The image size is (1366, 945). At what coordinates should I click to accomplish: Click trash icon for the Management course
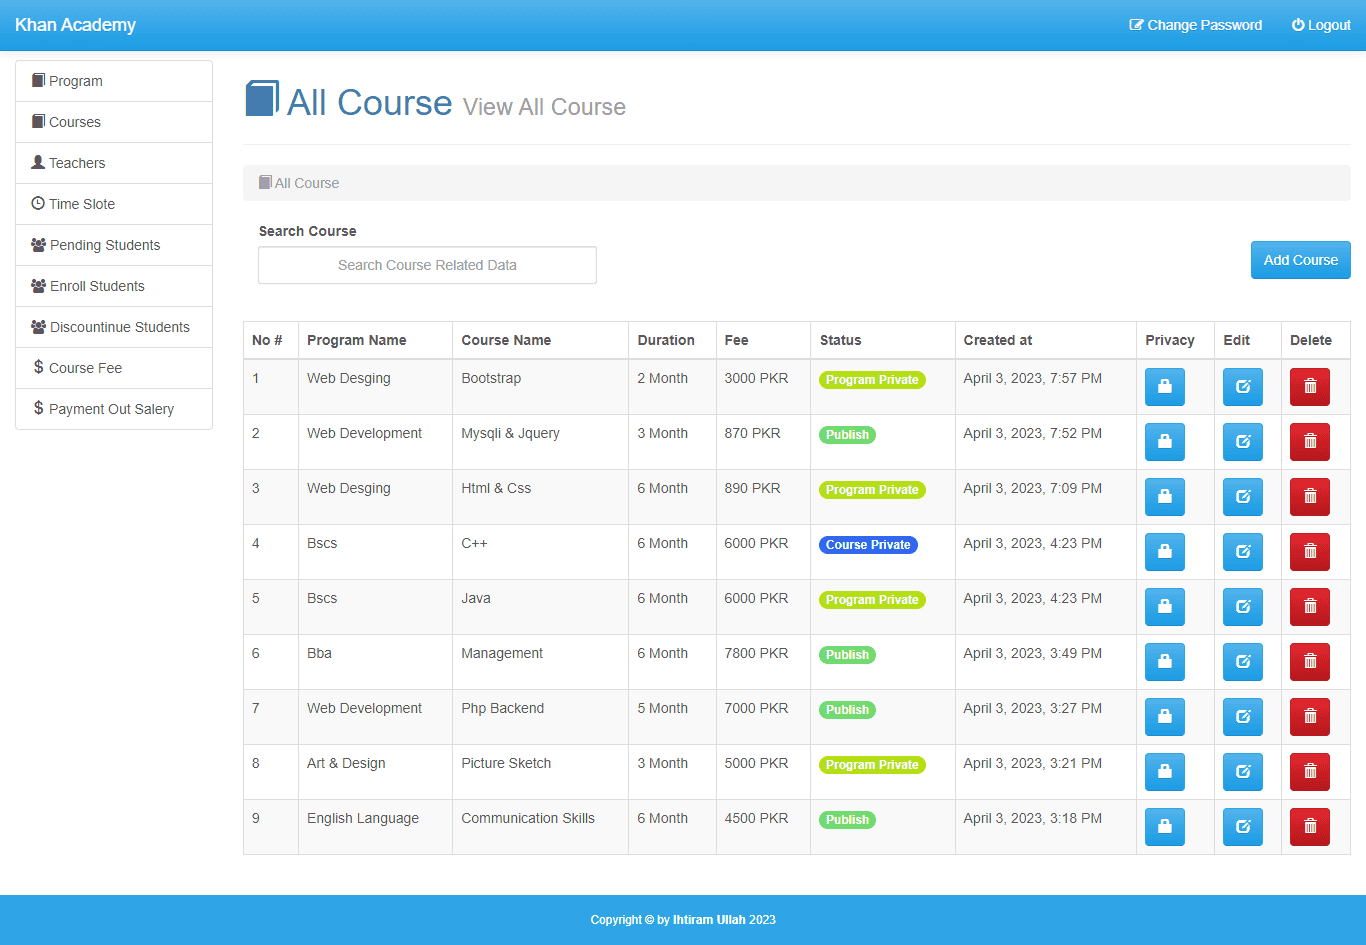point(1309,662)
